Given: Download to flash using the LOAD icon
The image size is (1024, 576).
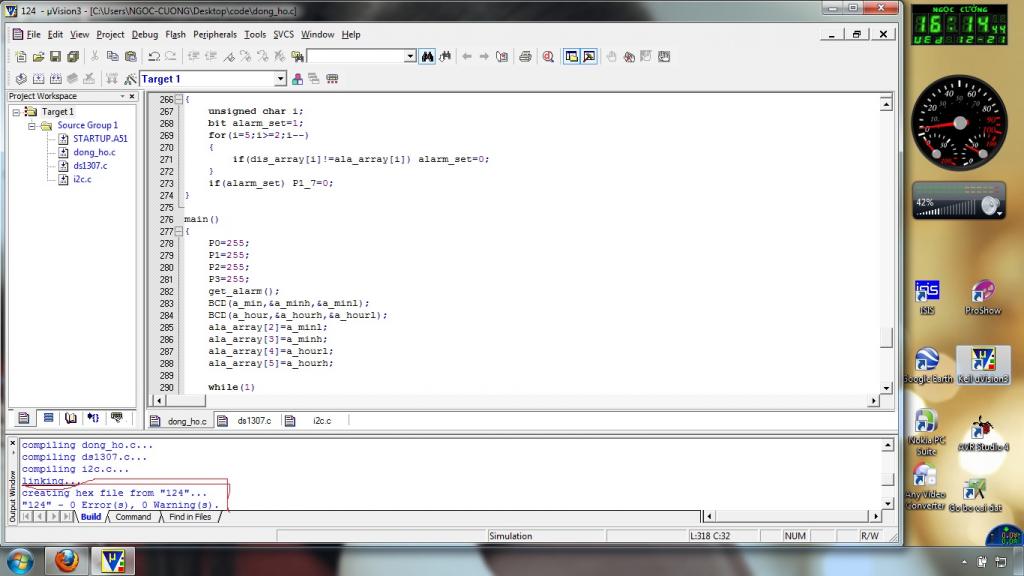Looking at the screenshot, I should click(x=112, y=79).
